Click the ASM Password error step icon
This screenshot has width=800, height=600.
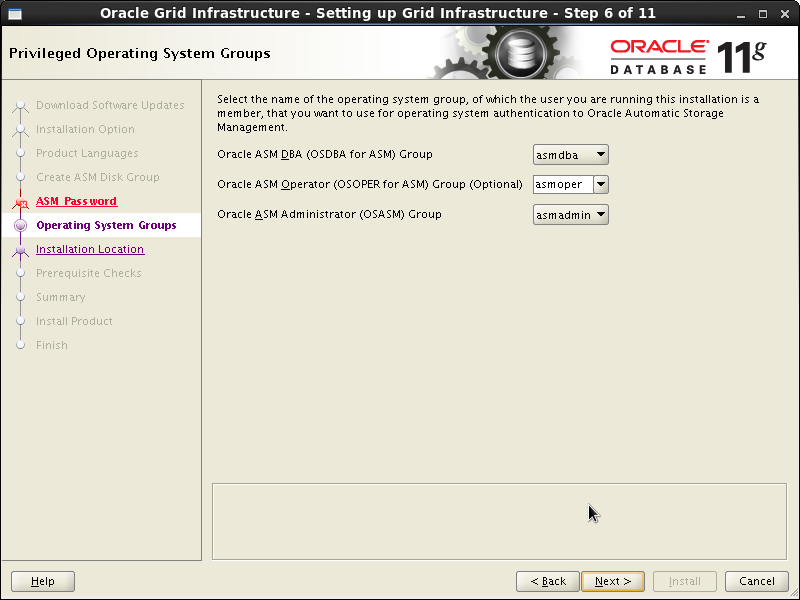(x=20, y=203)
